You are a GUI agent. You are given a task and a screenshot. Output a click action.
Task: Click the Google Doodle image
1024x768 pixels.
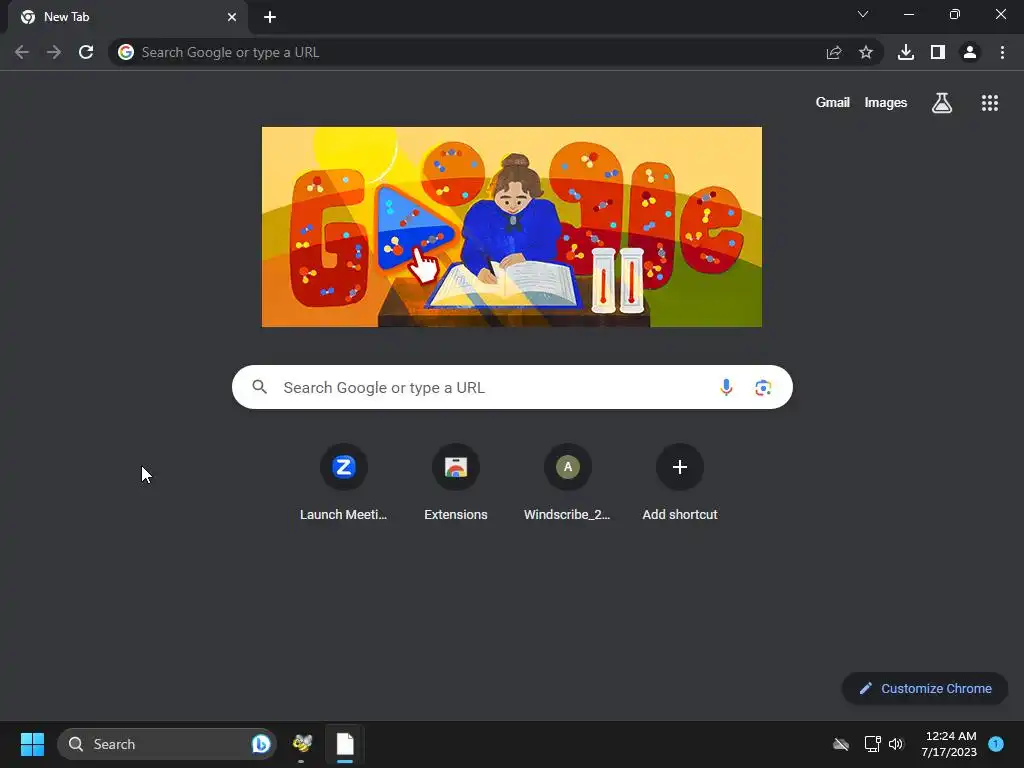[512, 227]
